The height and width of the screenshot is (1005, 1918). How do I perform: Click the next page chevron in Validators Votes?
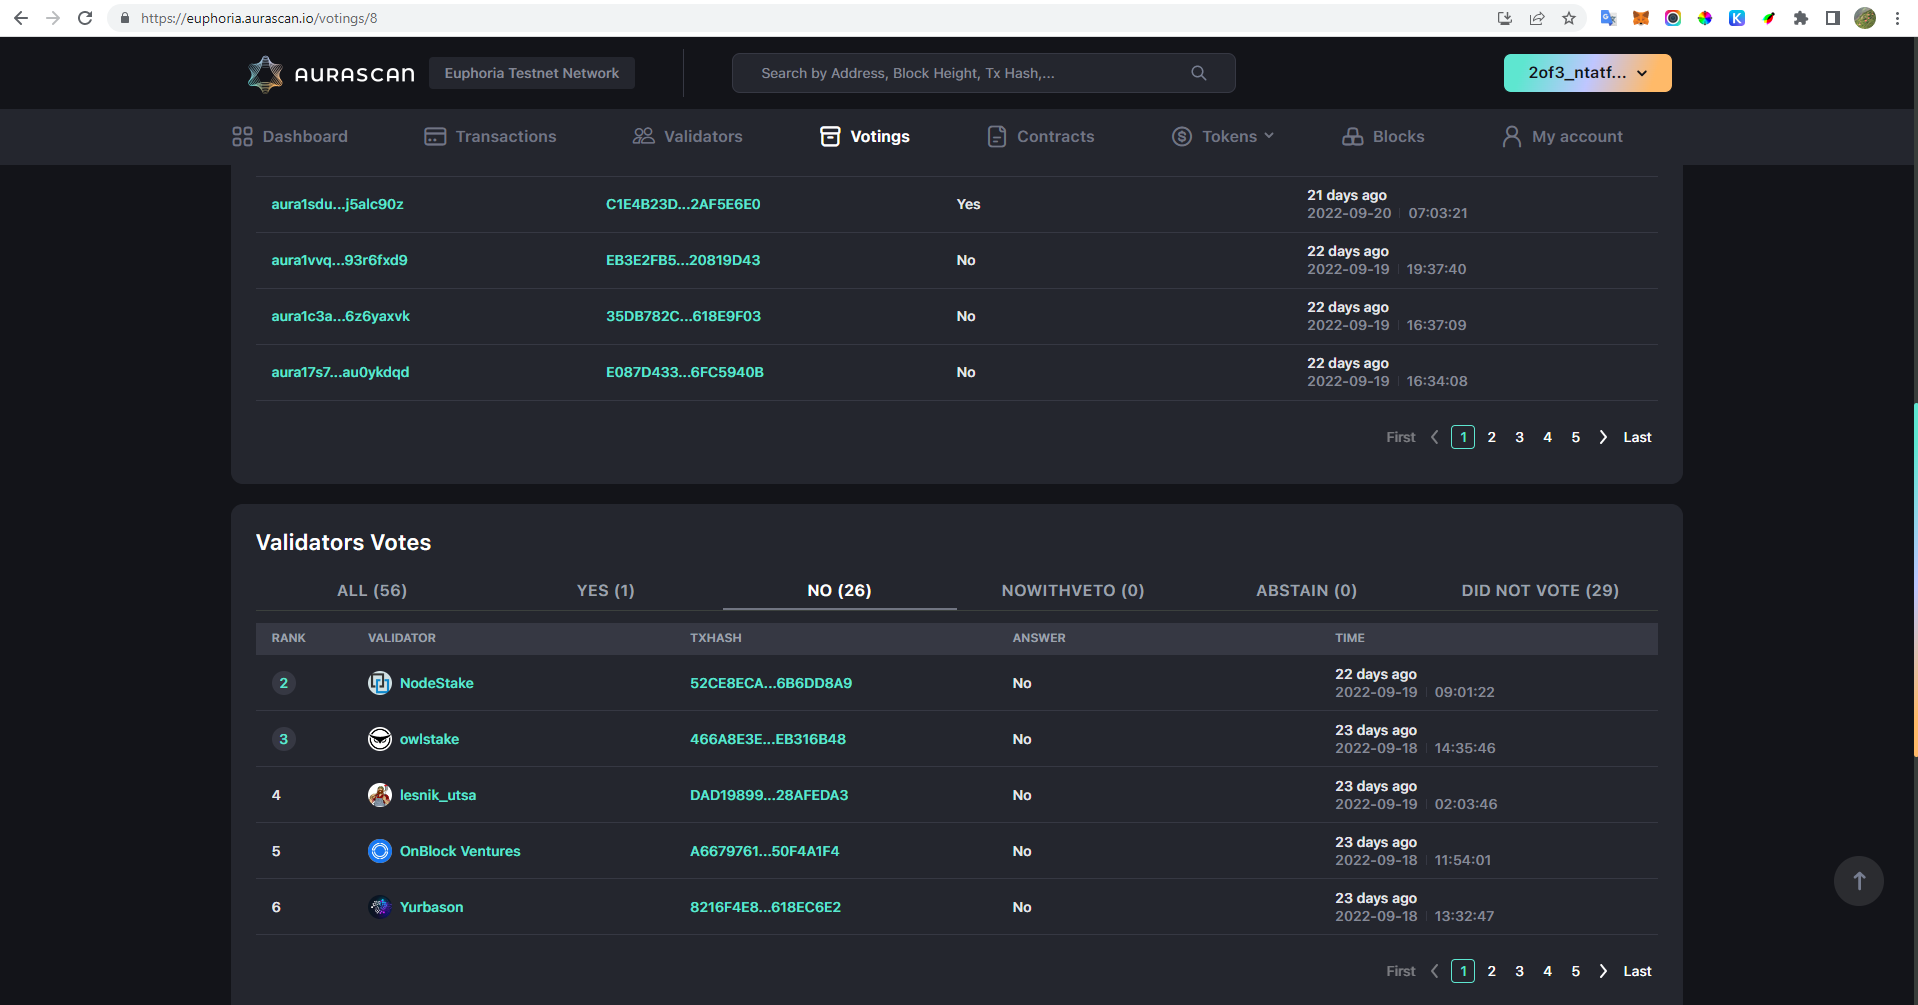click(1602, 970)
